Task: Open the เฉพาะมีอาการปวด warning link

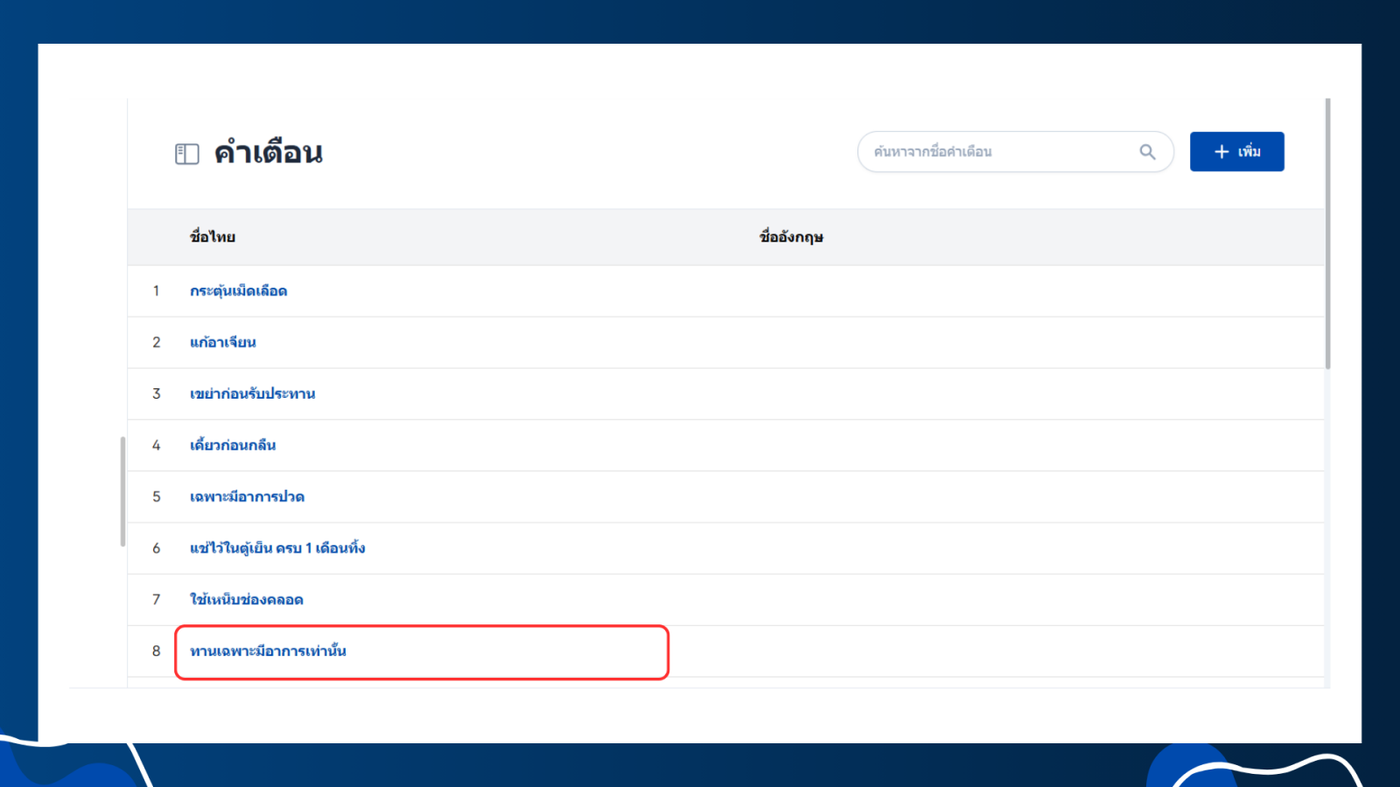Action: (247, 497)
